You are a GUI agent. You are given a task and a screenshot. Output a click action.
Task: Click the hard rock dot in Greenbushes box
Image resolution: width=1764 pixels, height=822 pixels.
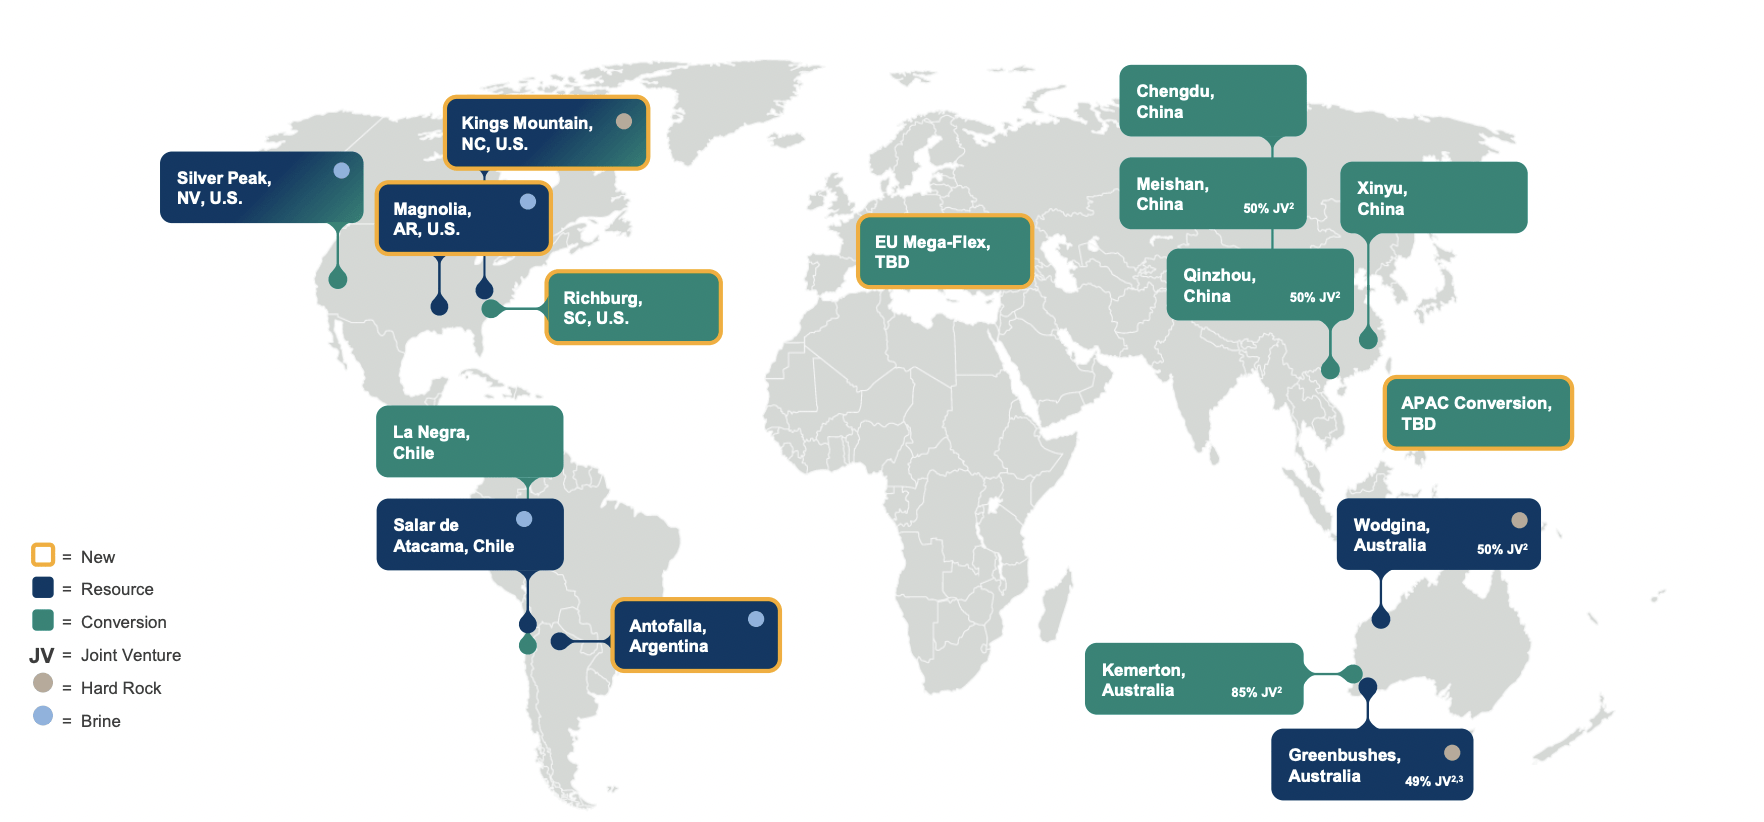pos(1452,752)
